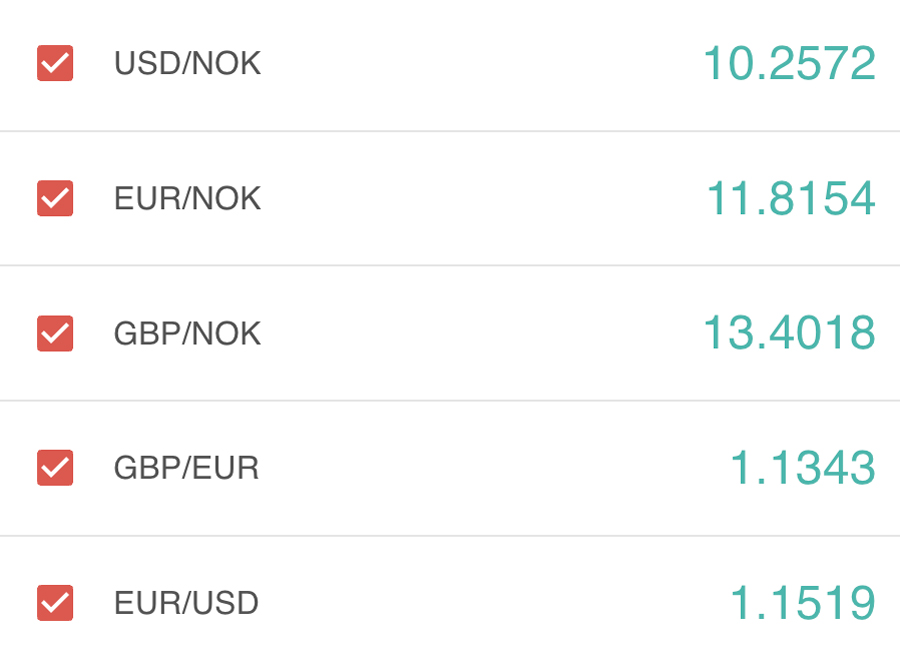Click the USD/NOK pair label
Viewport: 900px width, 661px height.
187,64
